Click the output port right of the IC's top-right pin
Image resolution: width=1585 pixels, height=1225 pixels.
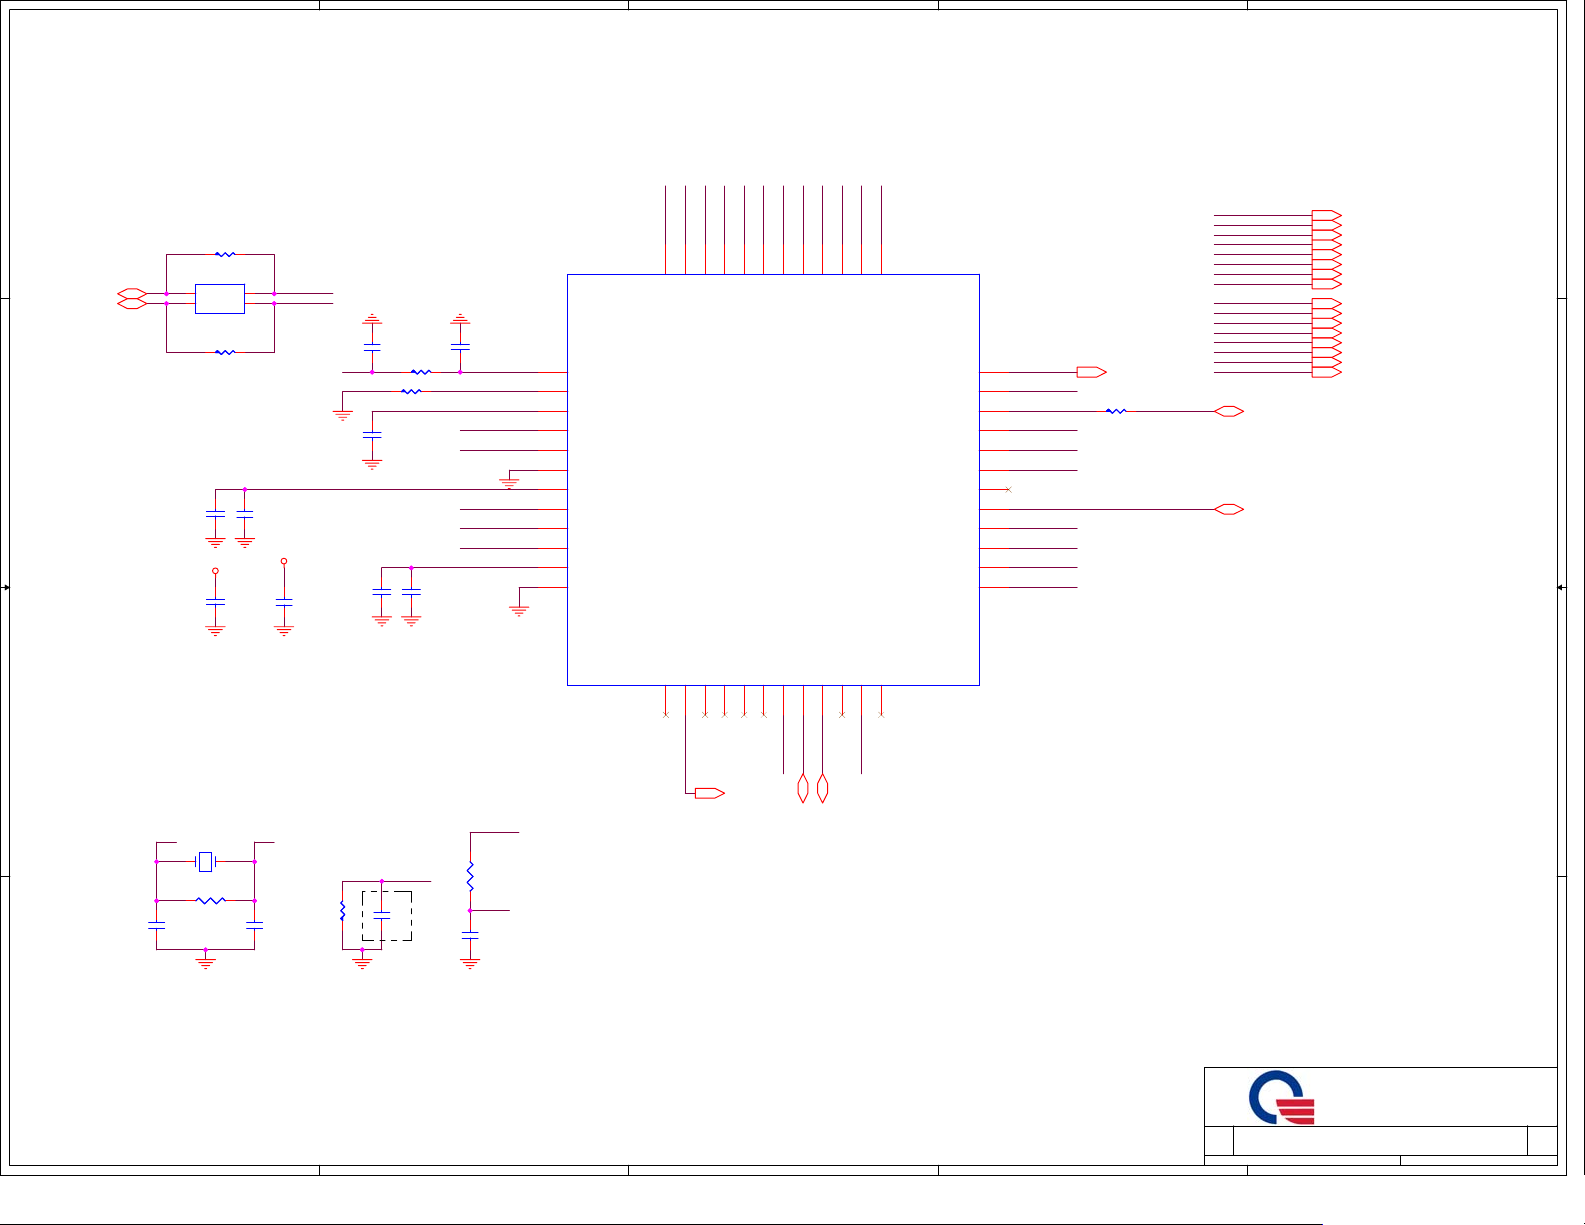coord(1092,372)
